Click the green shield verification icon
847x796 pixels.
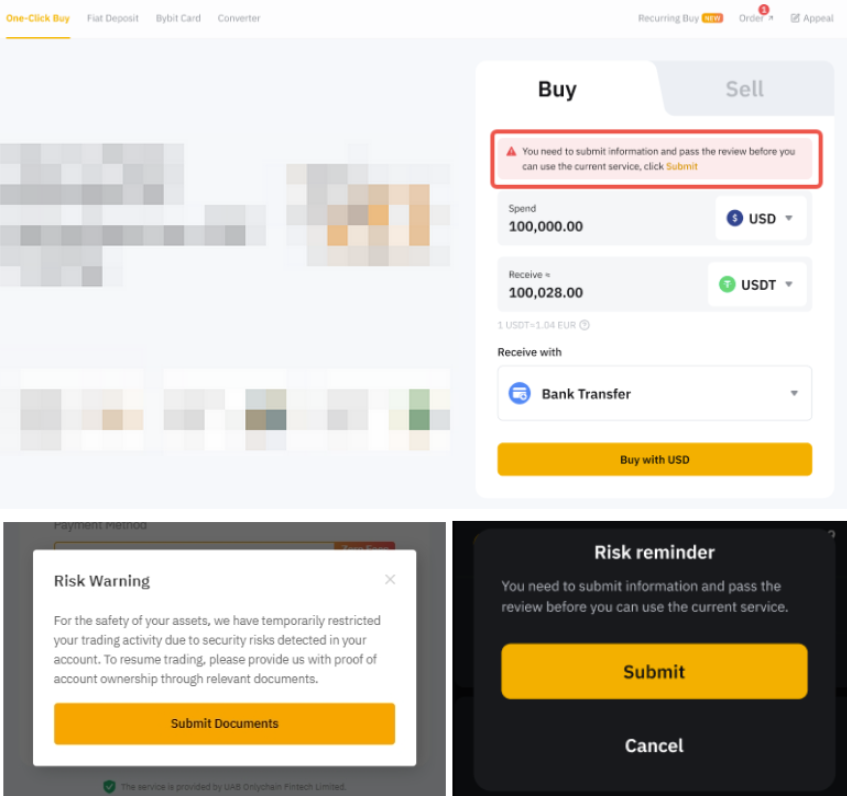pyautogui.click(x=109, y=787)
